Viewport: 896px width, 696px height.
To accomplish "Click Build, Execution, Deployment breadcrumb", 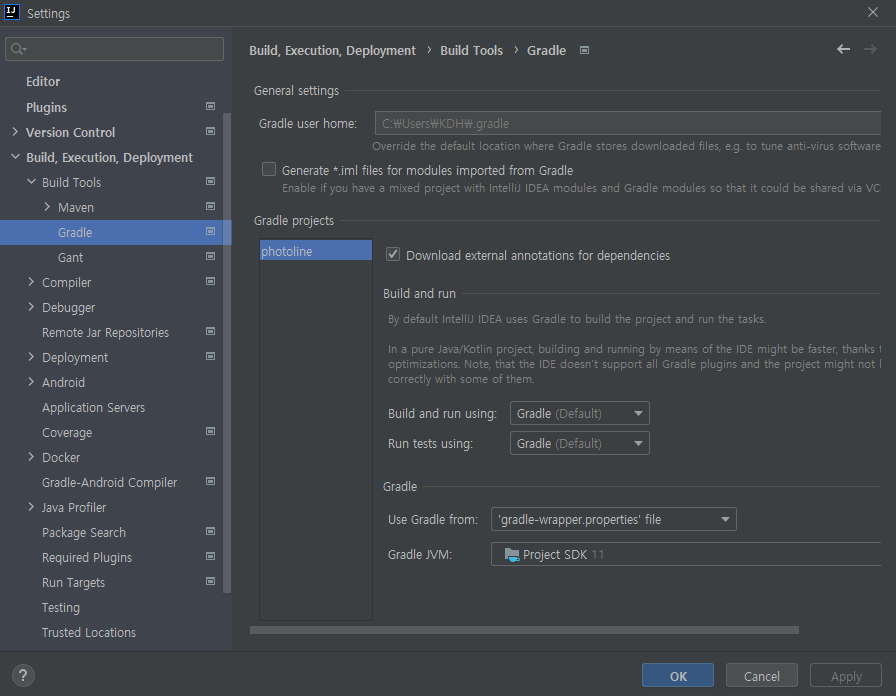I will [333, 51].
